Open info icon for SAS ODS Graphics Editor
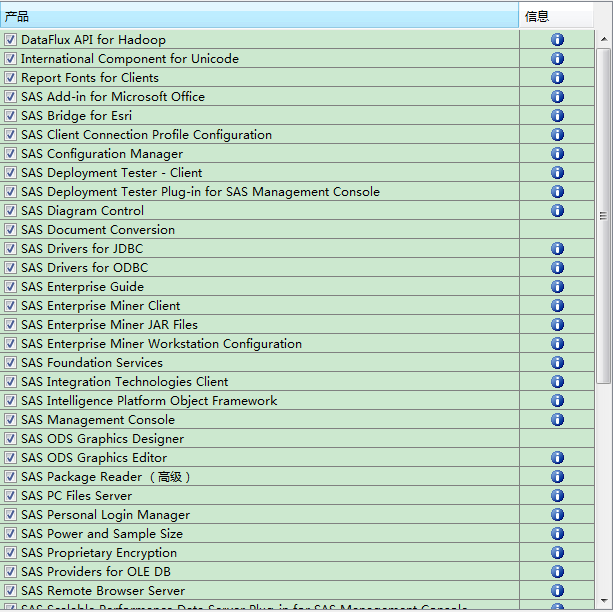This screenshot has width=613, height=612. pos(557,458)
